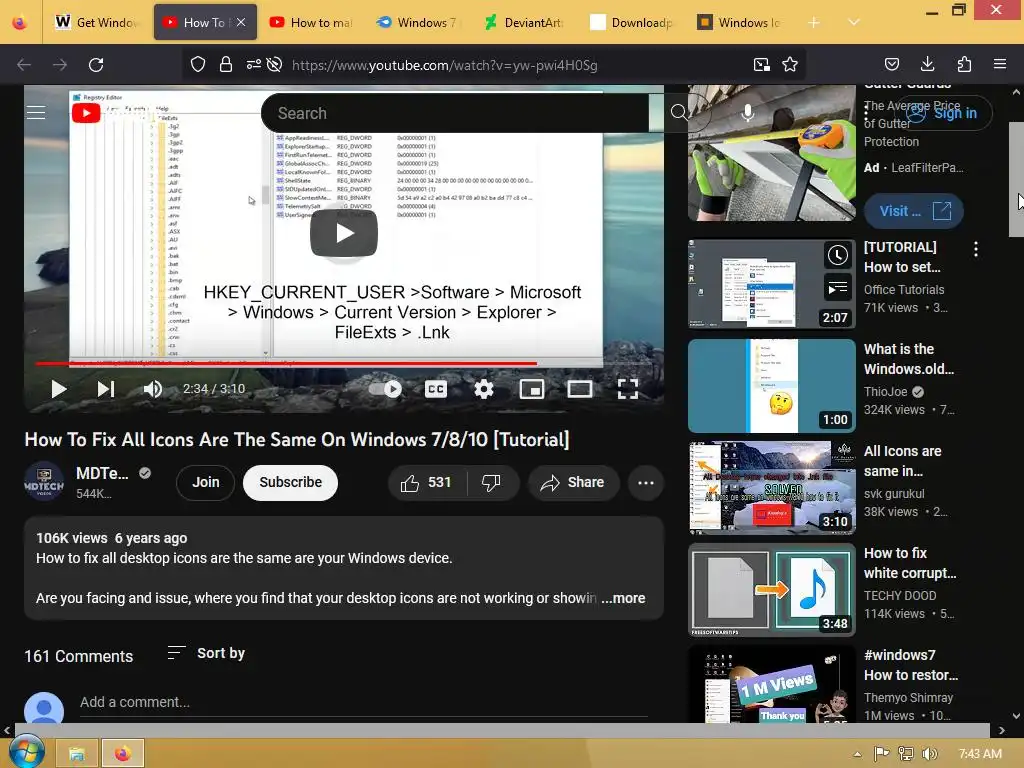Click the Visit site ad button
Screen dimensions: 1024x768
[x=914, y=211]
